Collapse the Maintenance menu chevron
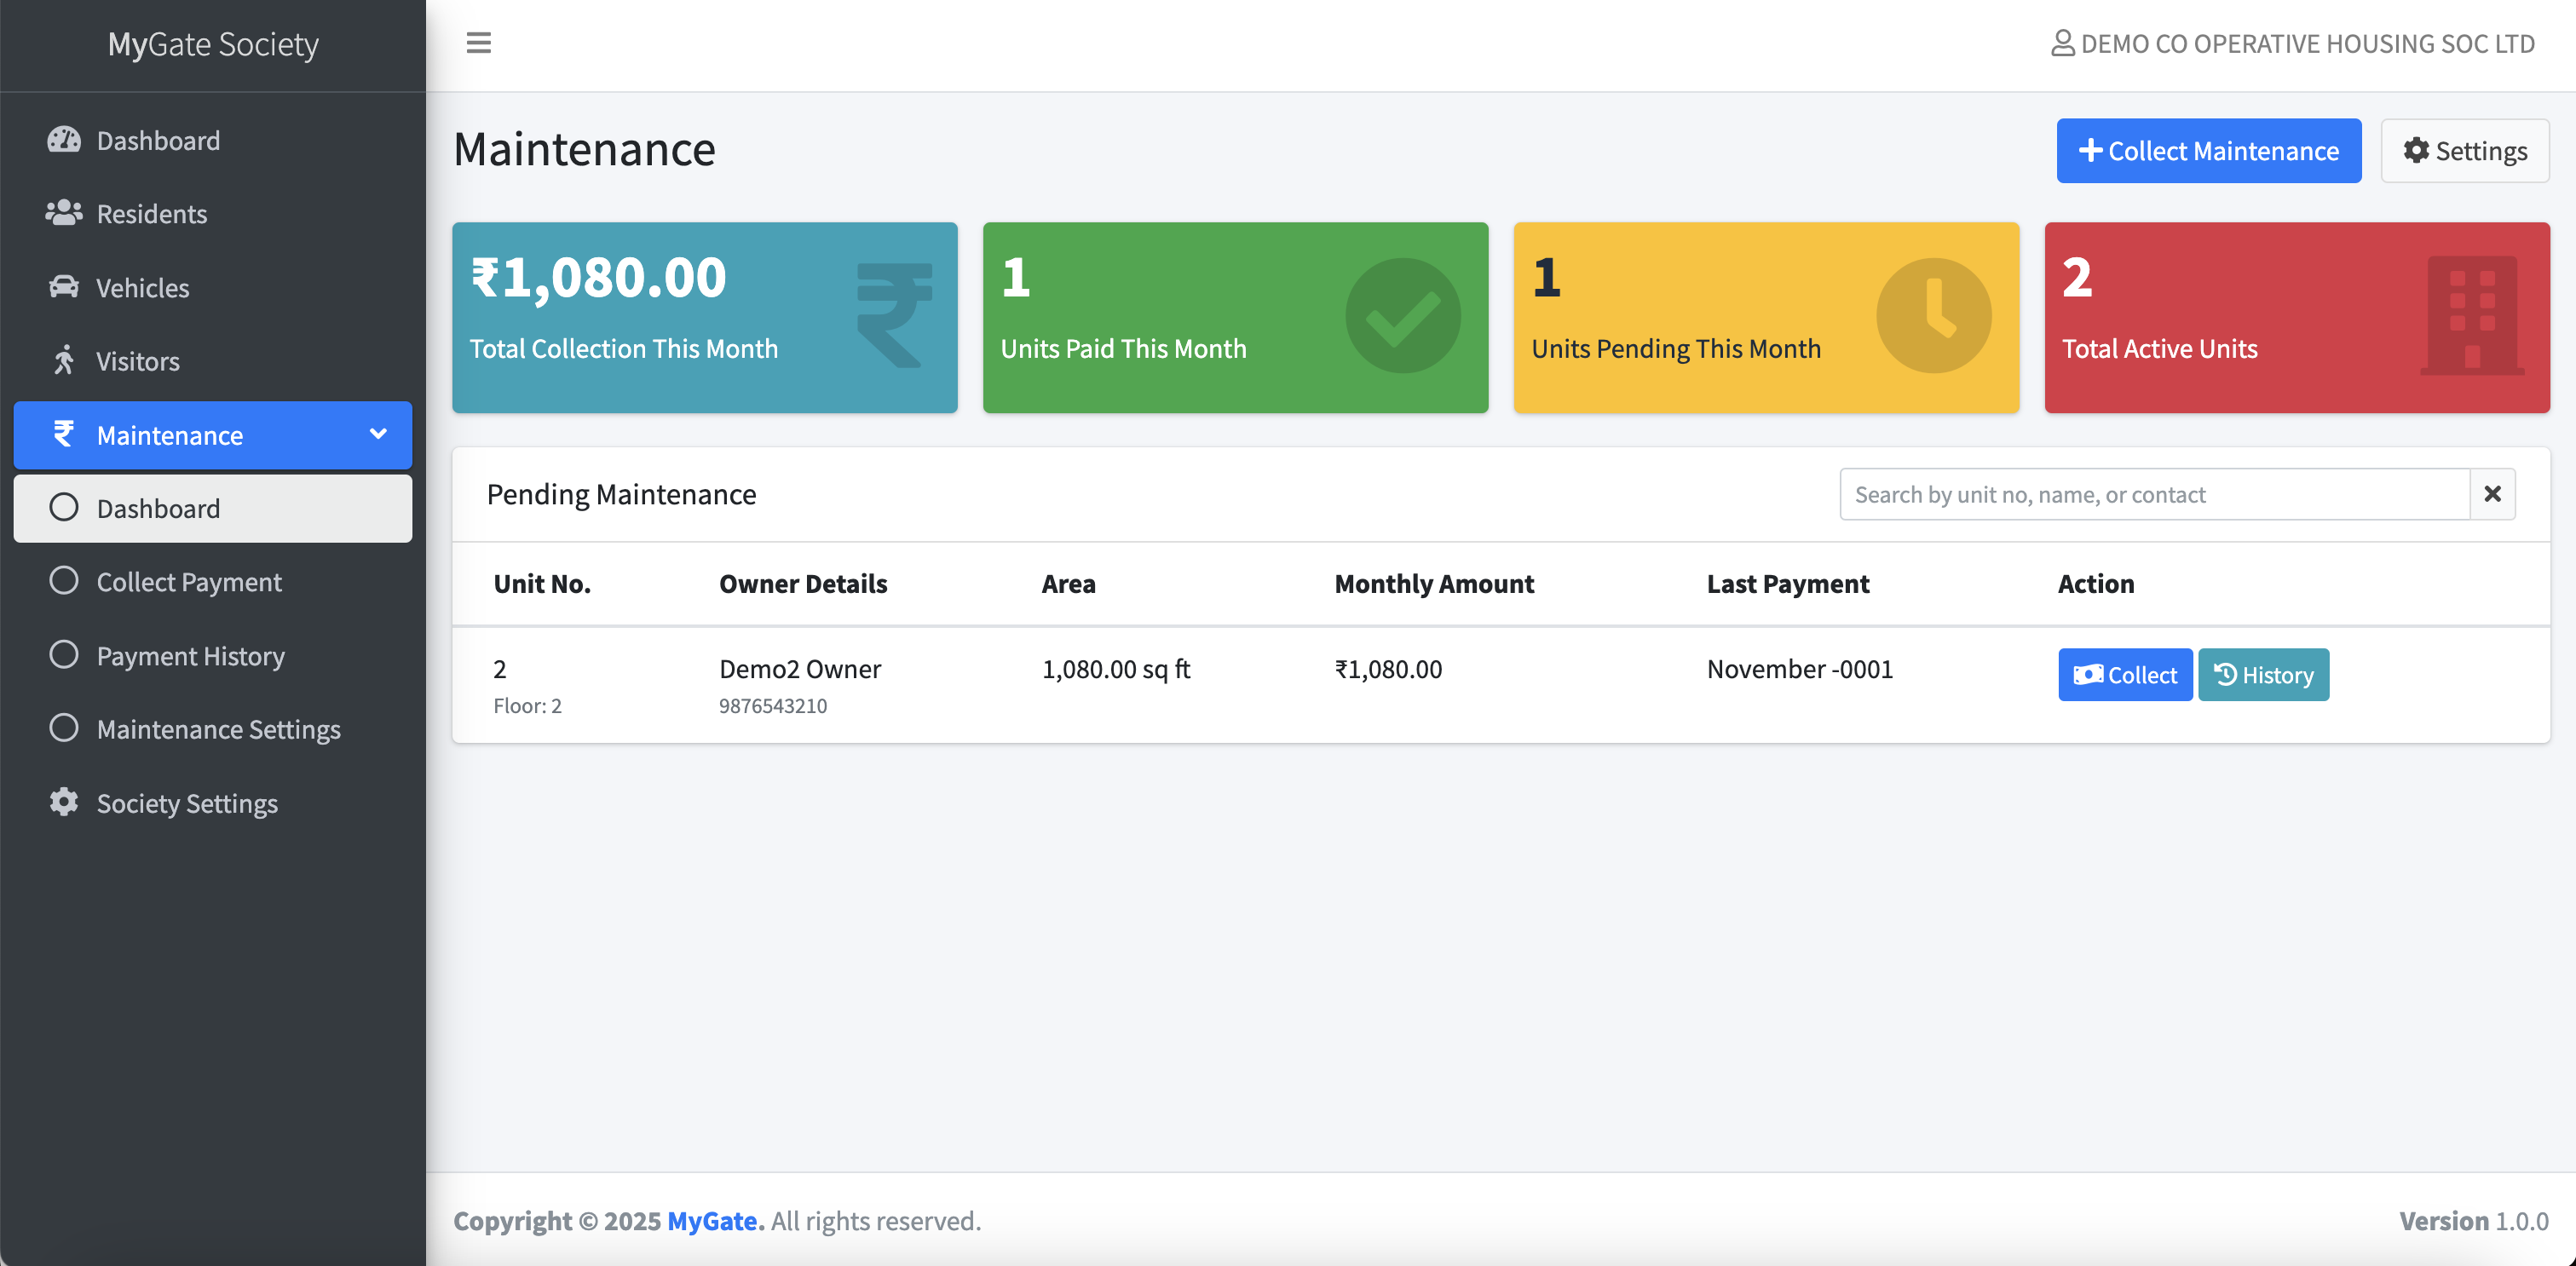The height and width of the screenshot is (1266, 2576). click(378, 434)
